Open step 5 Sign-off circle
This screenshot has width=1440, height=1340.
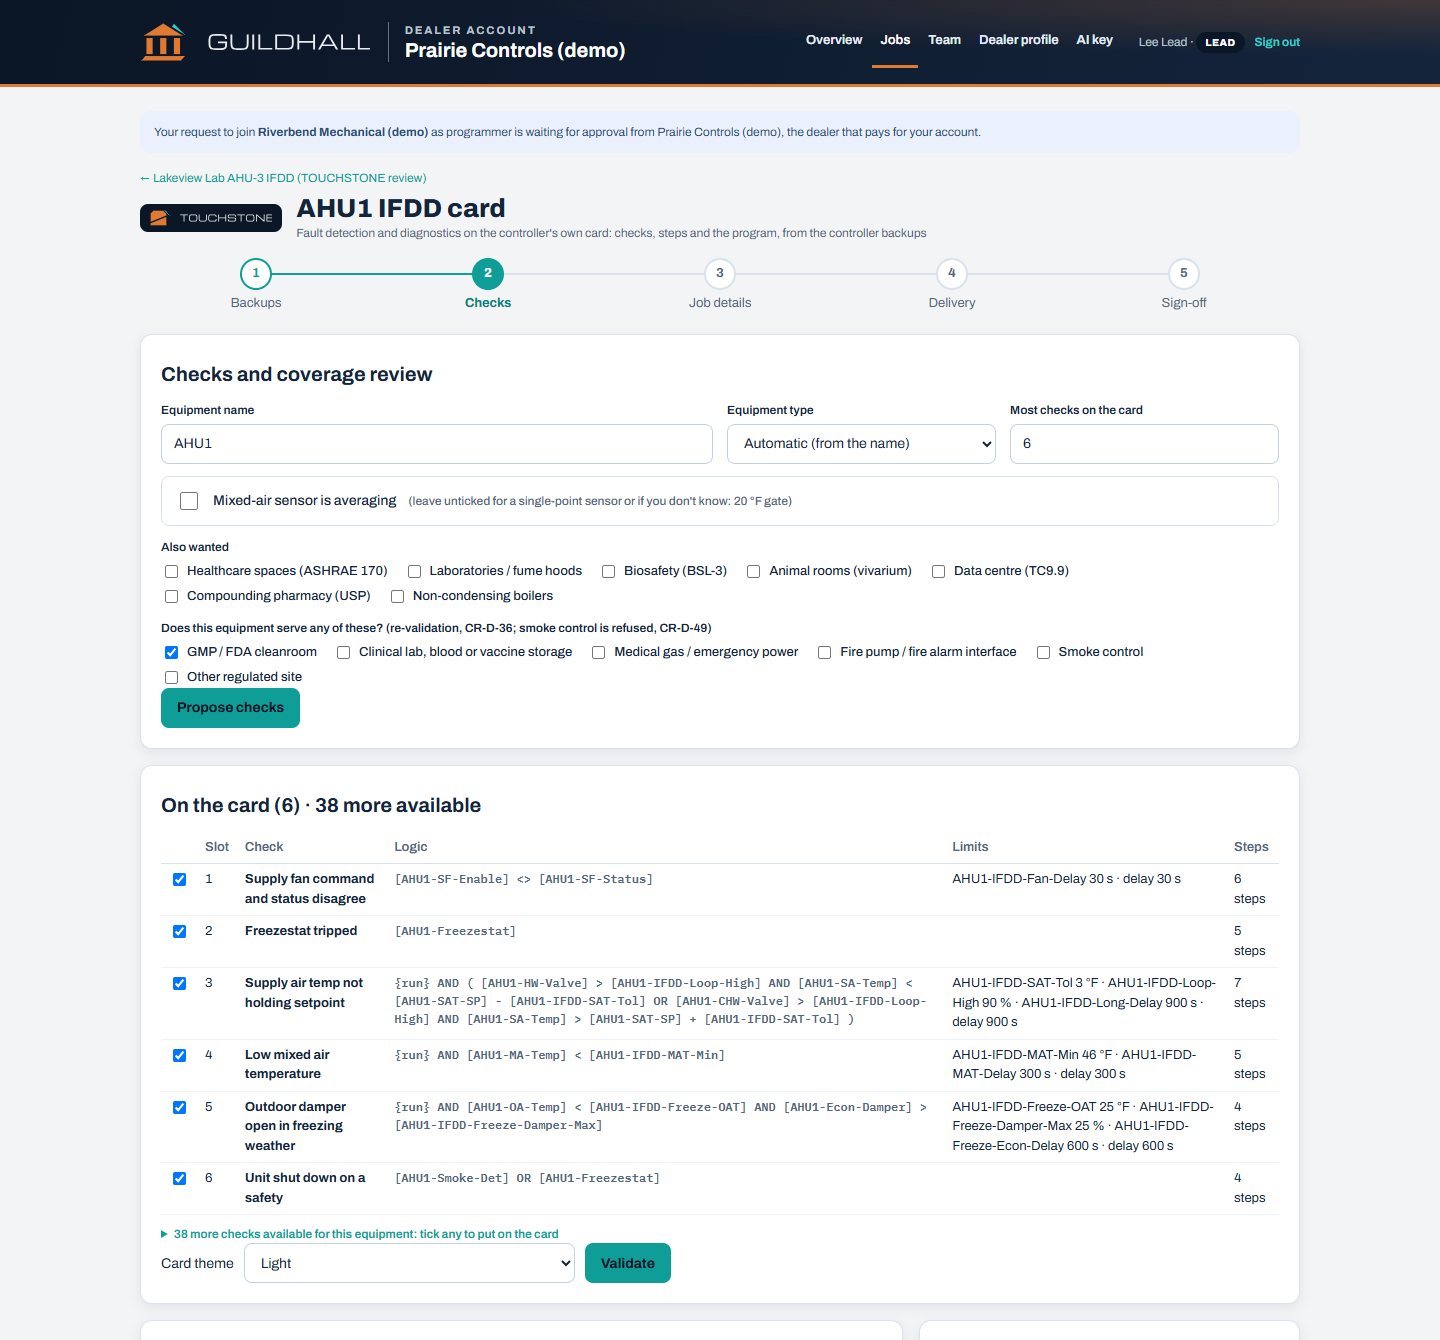pyautogui.click(x=1184, y=273)
